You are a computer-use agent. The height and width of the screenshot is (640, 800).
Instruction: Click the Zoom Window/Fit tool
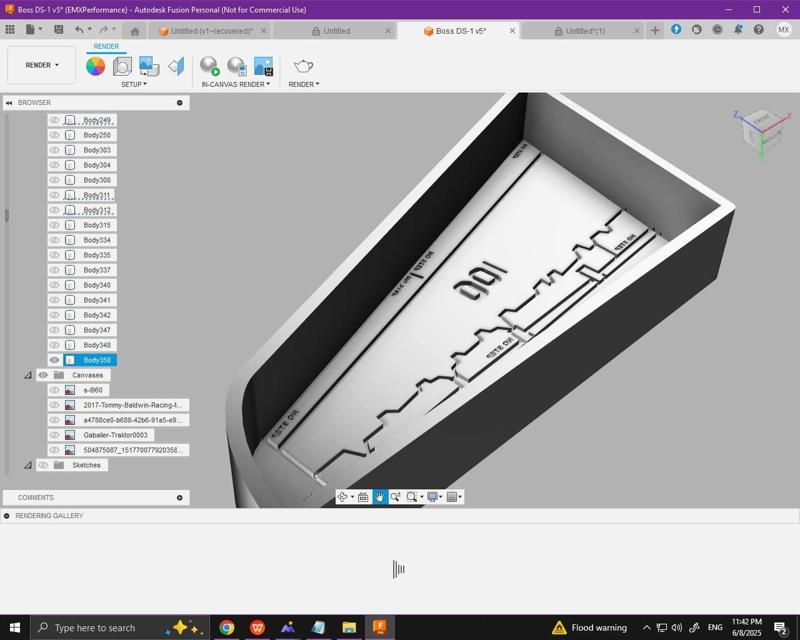[412, 497]
